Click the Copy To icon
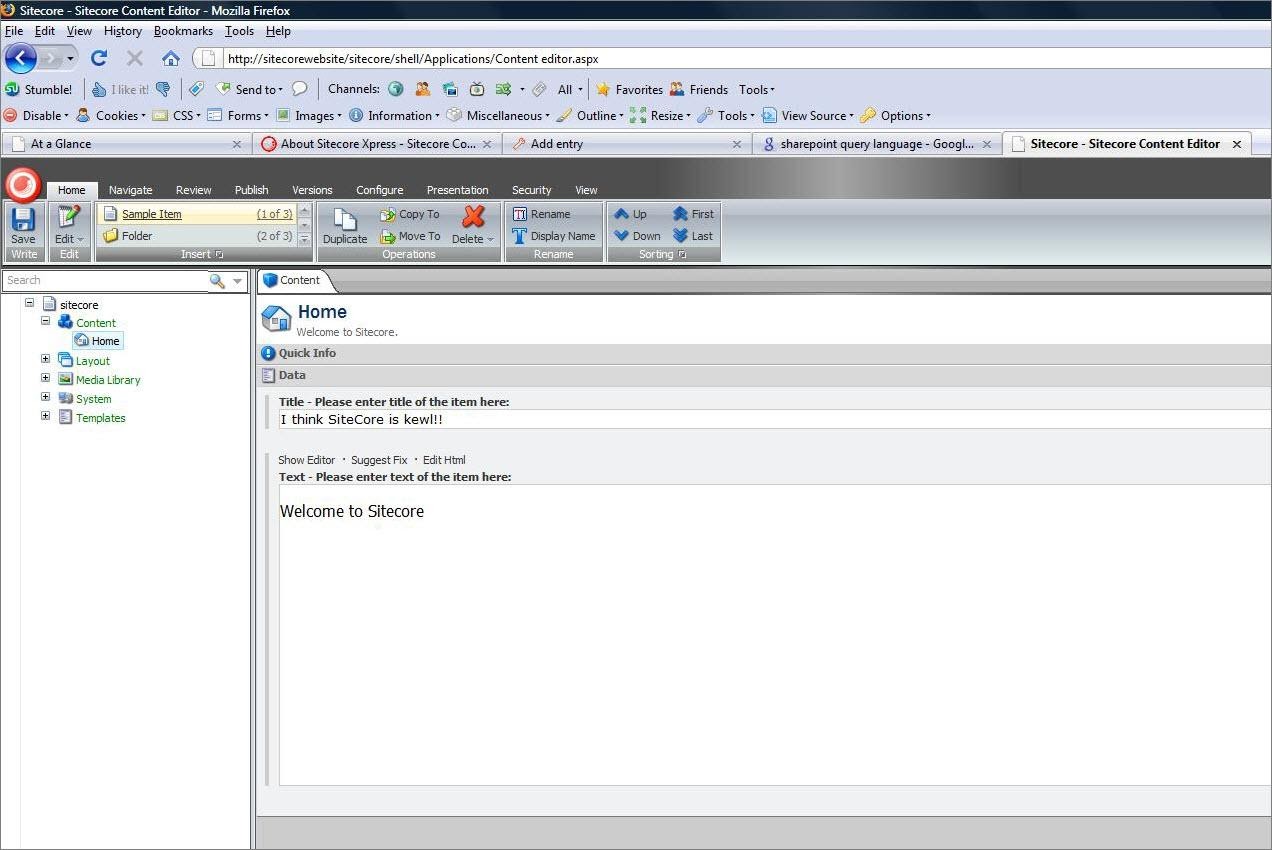This screenshot has height=850, width=1272. [x=388, y=214]
